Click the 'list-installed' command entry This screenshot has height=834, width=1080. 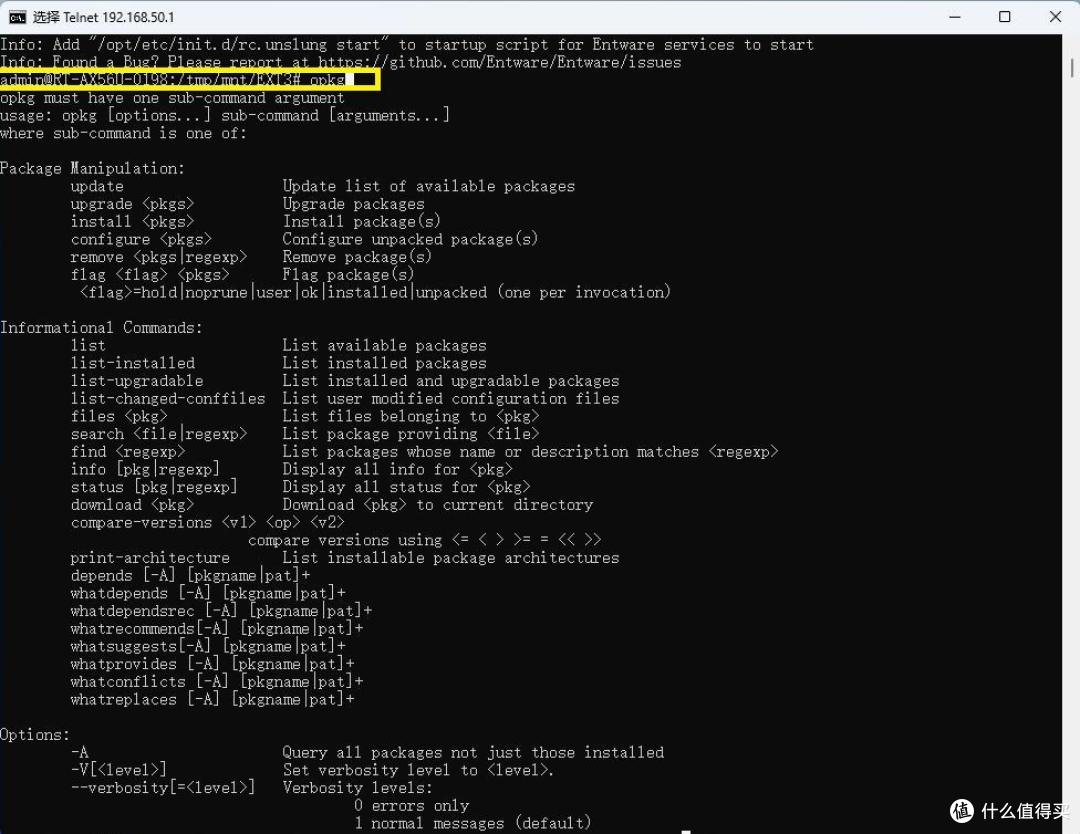(x=132, y=363)
